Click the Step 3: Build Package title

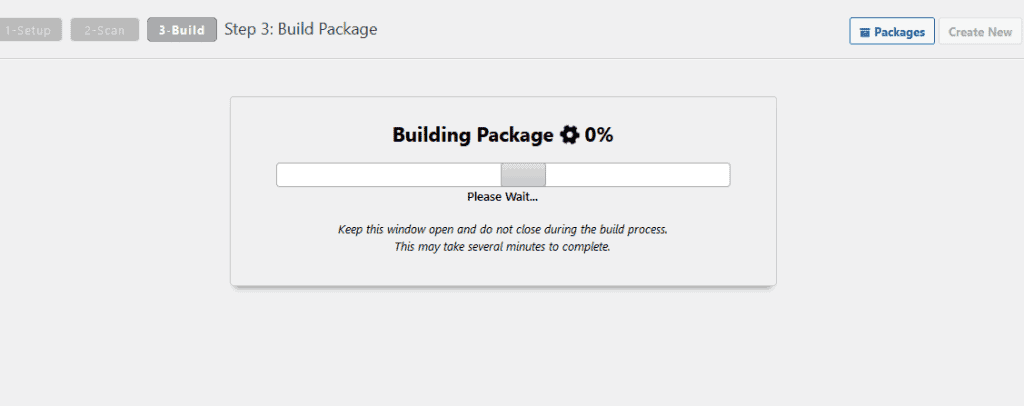click(300, 29)
